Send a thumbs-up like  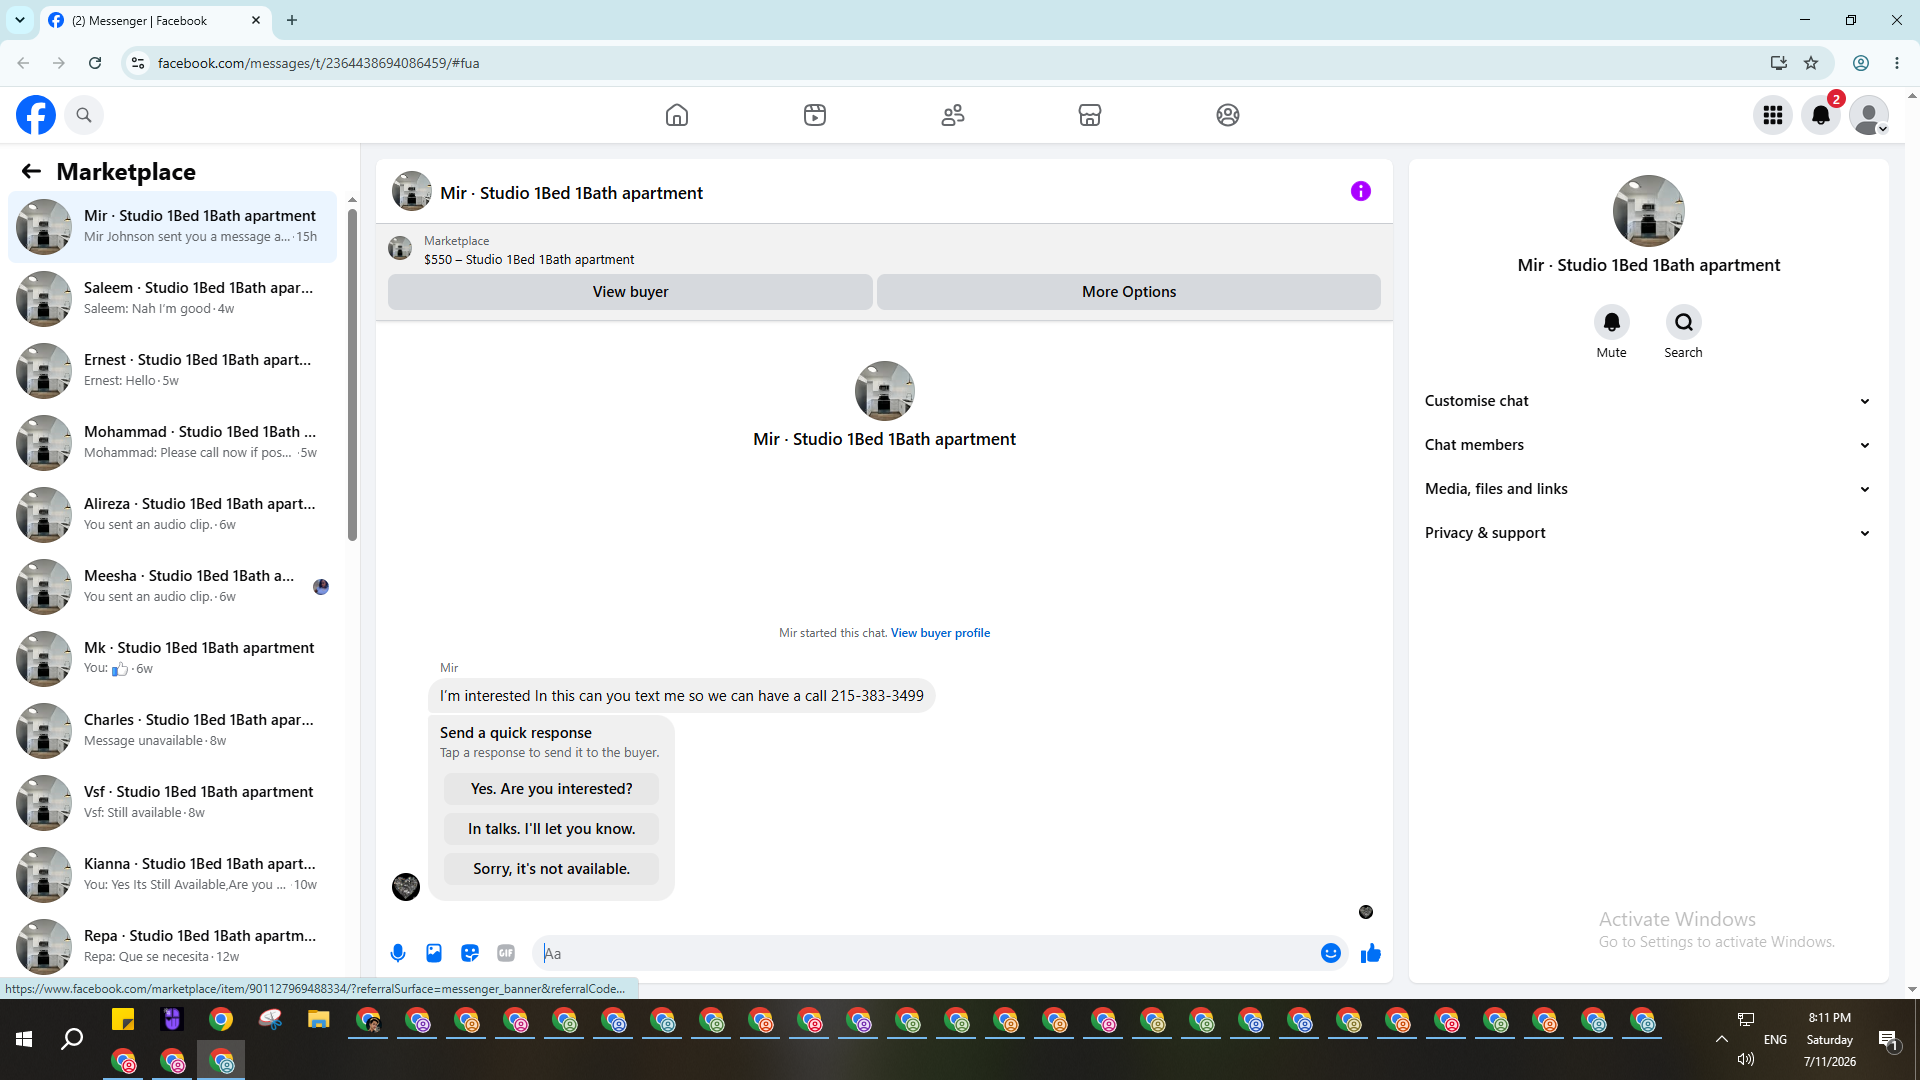(x=1371, y=953)
